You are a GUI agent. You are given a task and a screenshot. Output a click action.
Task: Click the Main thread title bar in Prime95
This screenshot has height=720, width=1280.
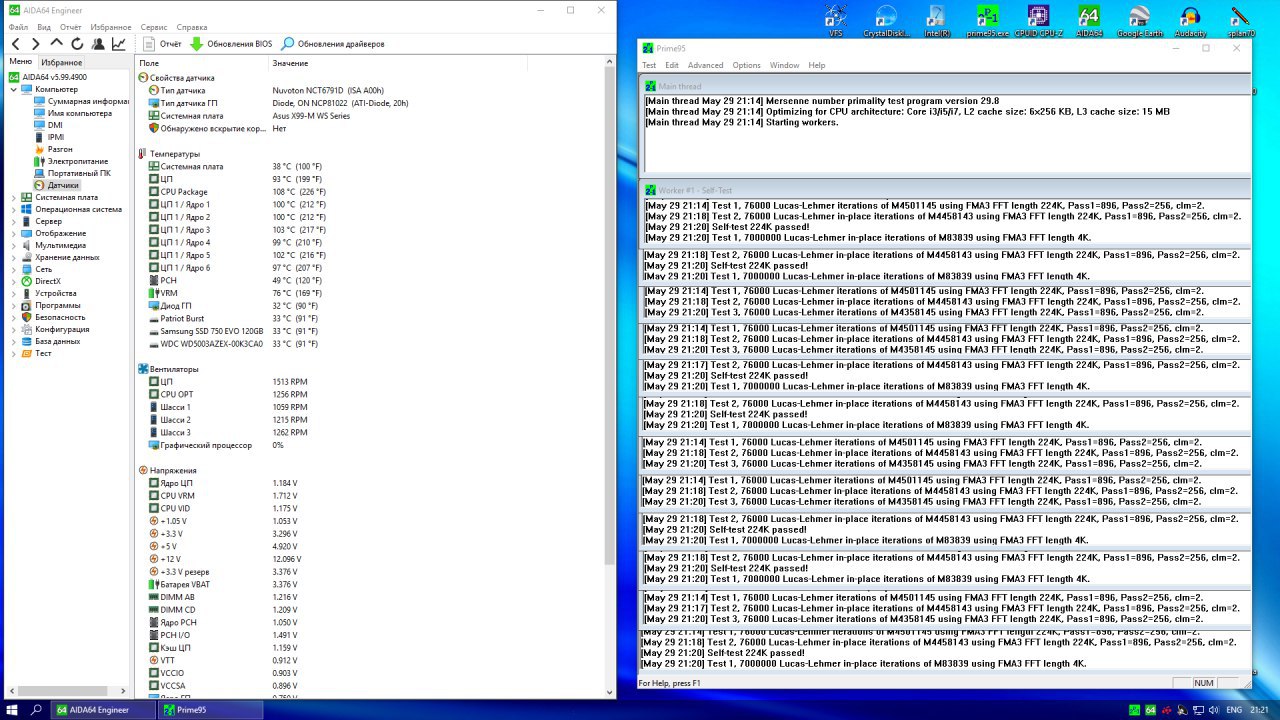[x=945, y=86]
